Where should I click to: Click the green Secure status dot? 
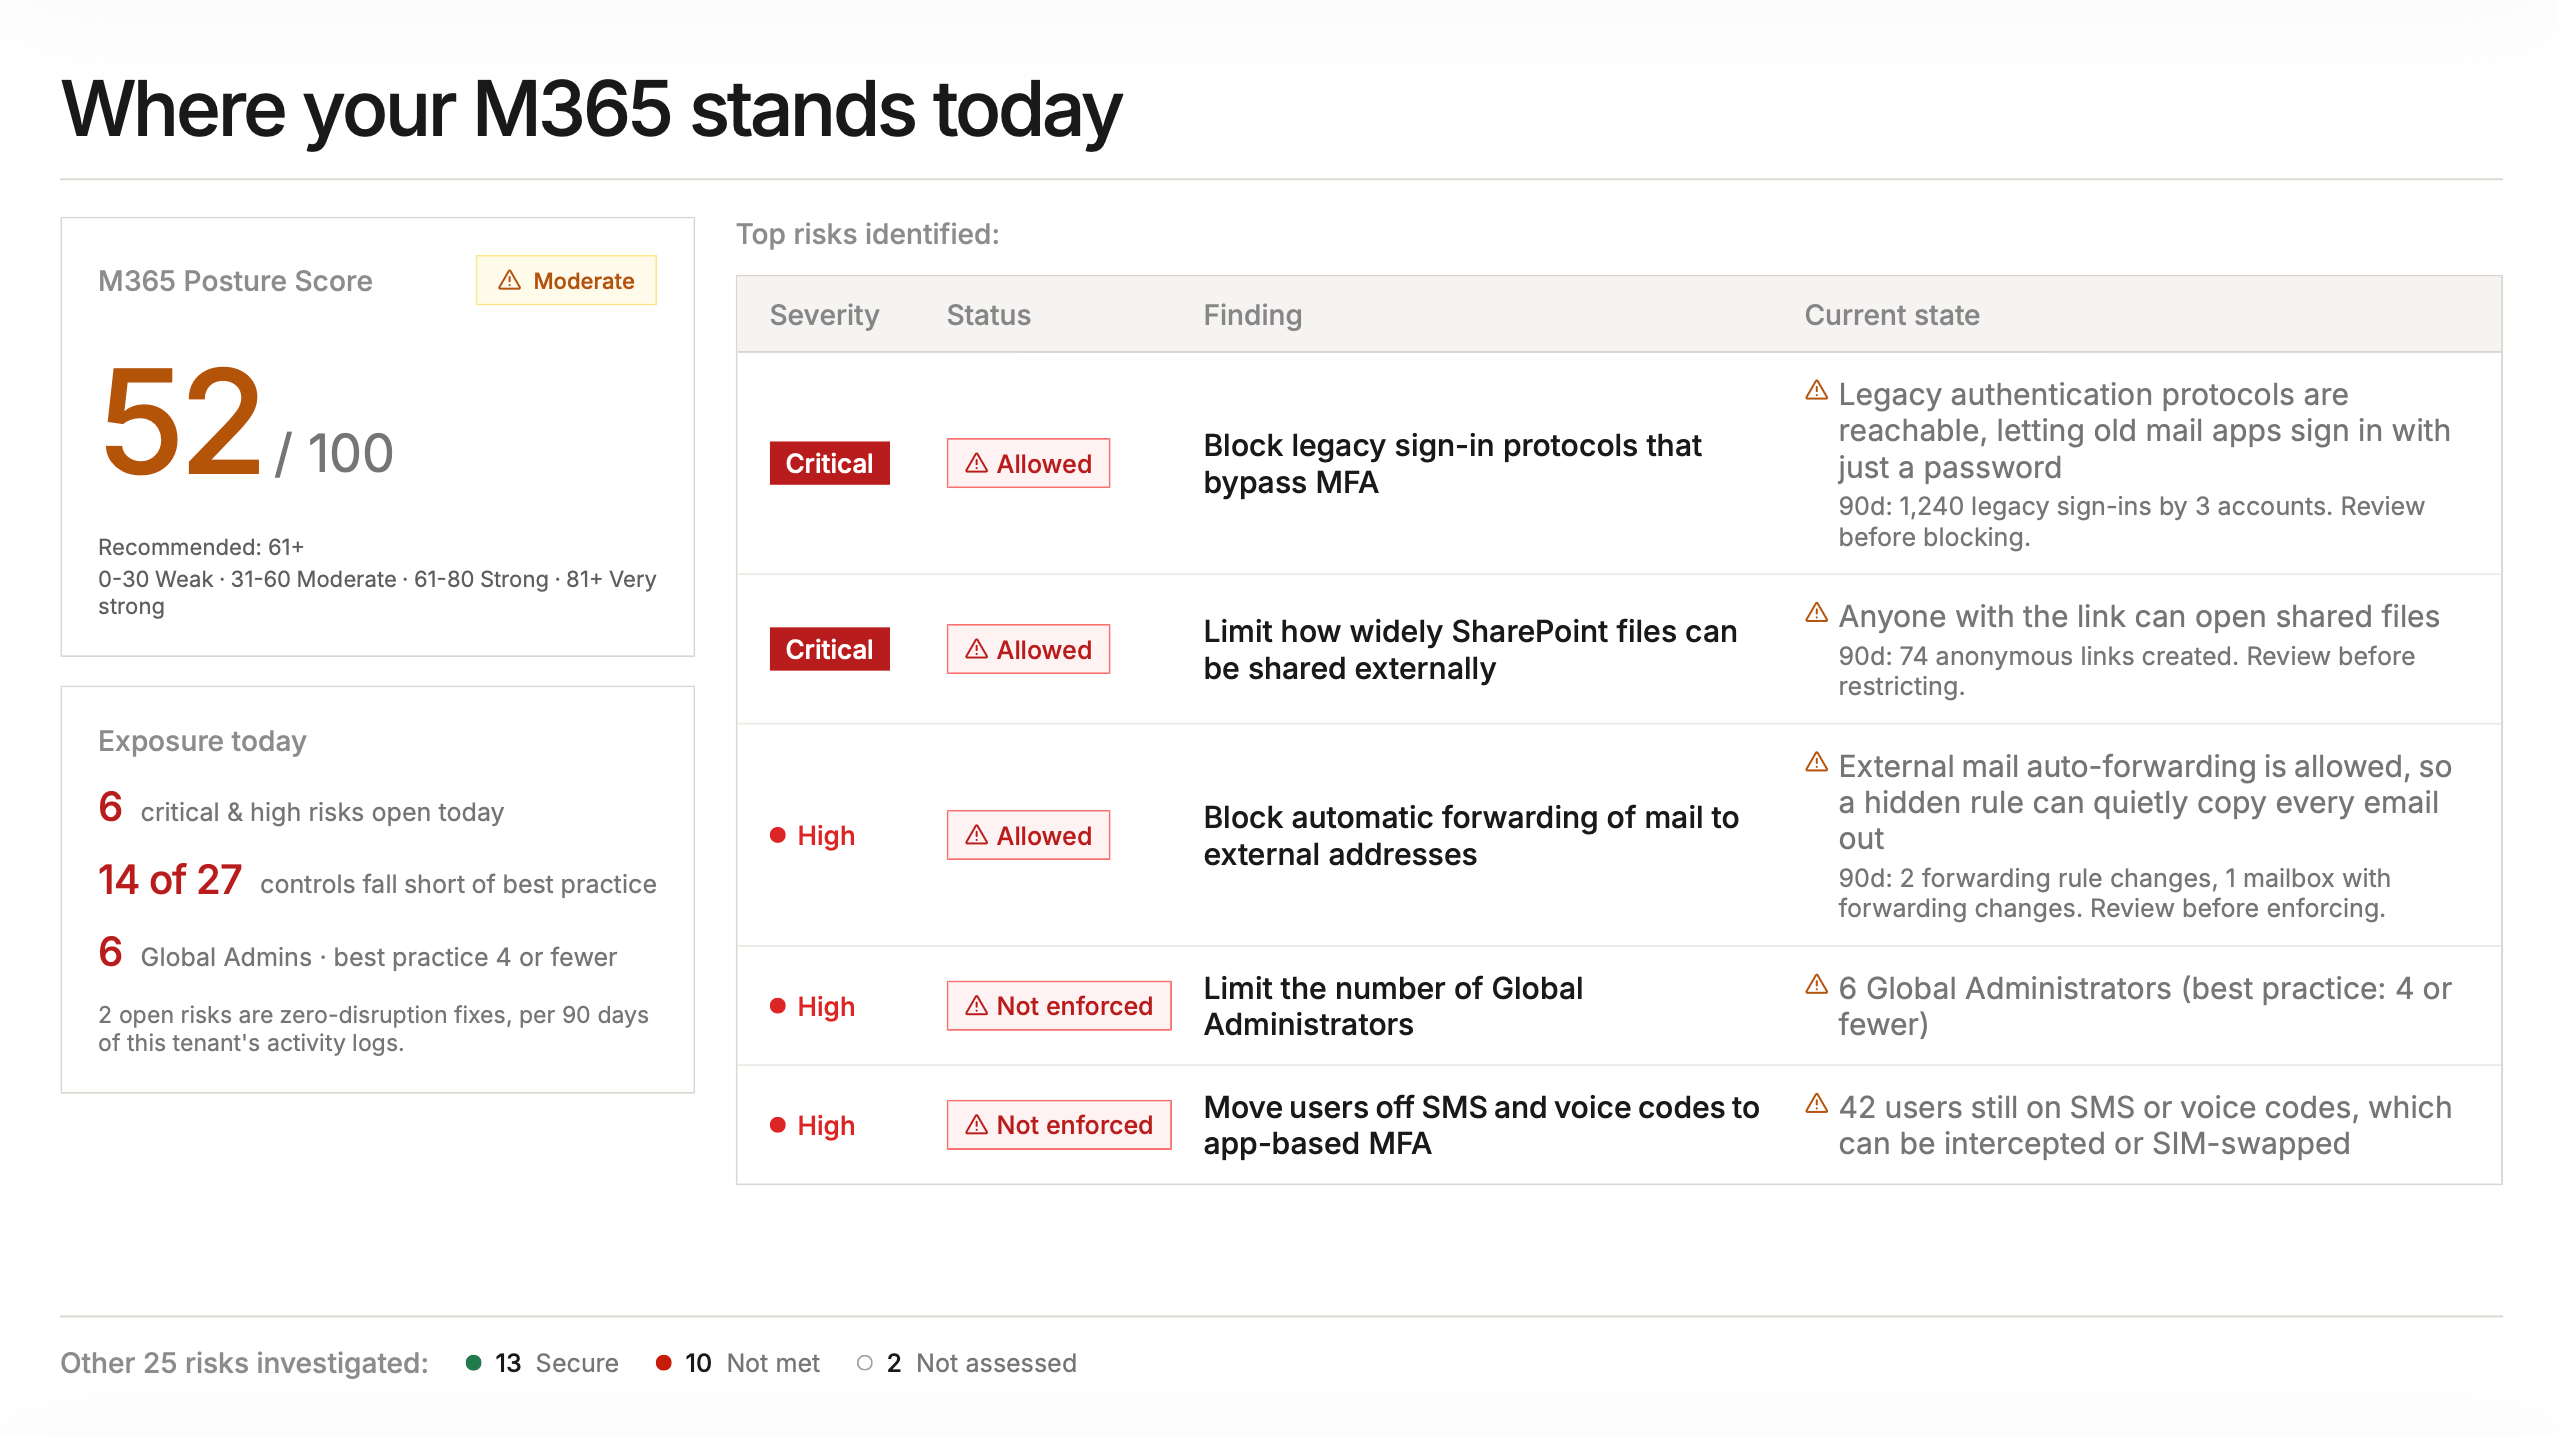coord(474,1363)
